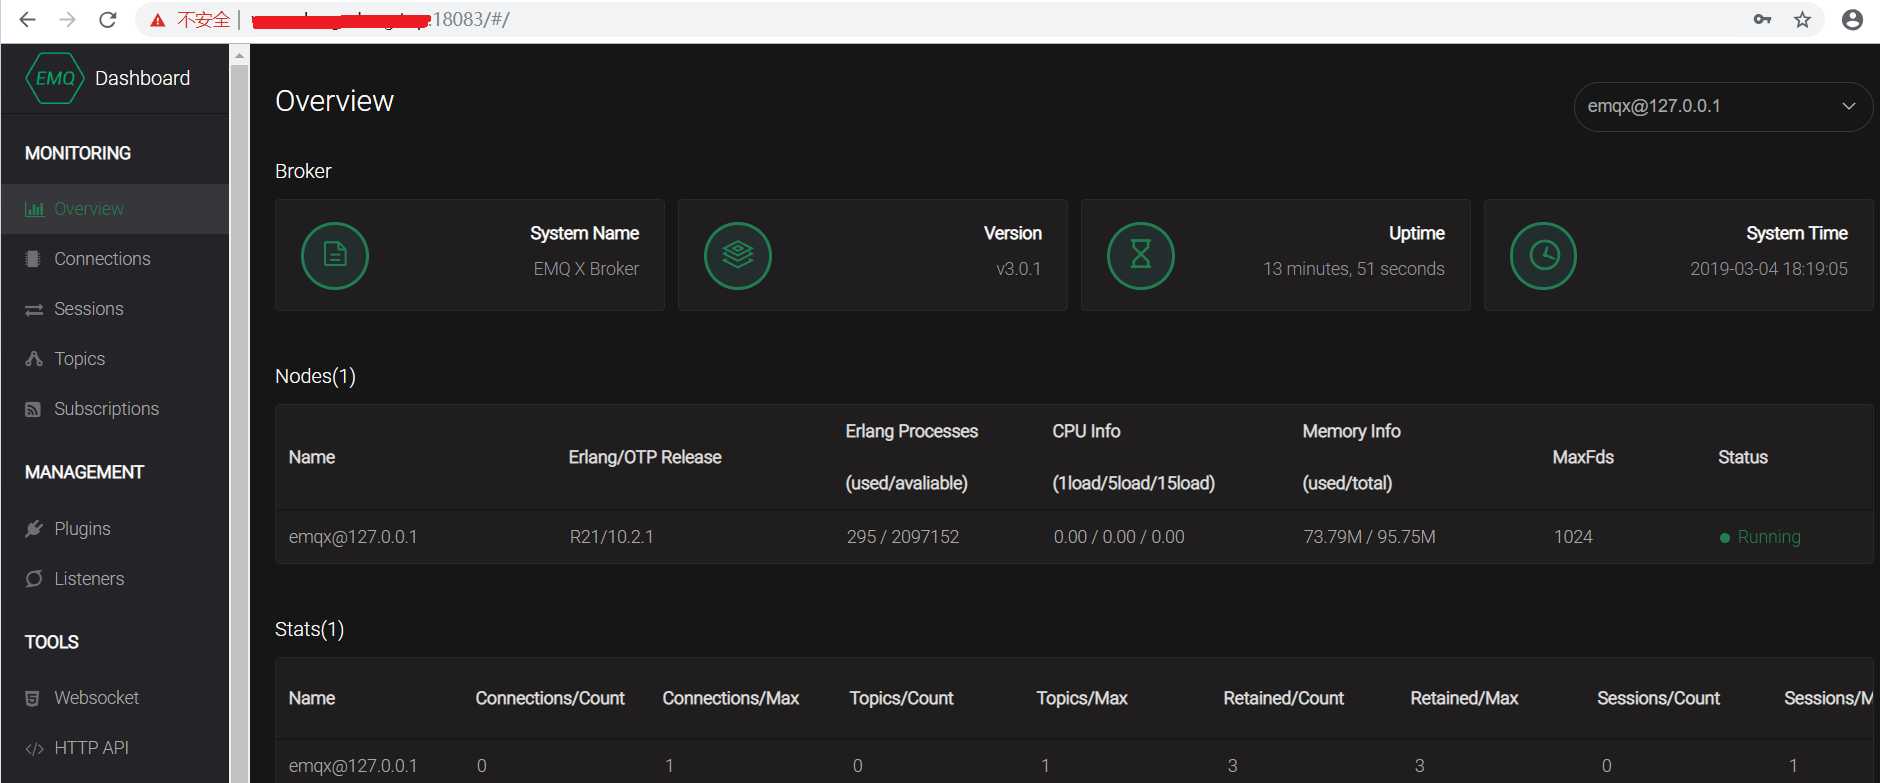Go back using browser back arrow
Image resolution: width=1880 pixels, height=783 pixels.
tap(27, 20)
